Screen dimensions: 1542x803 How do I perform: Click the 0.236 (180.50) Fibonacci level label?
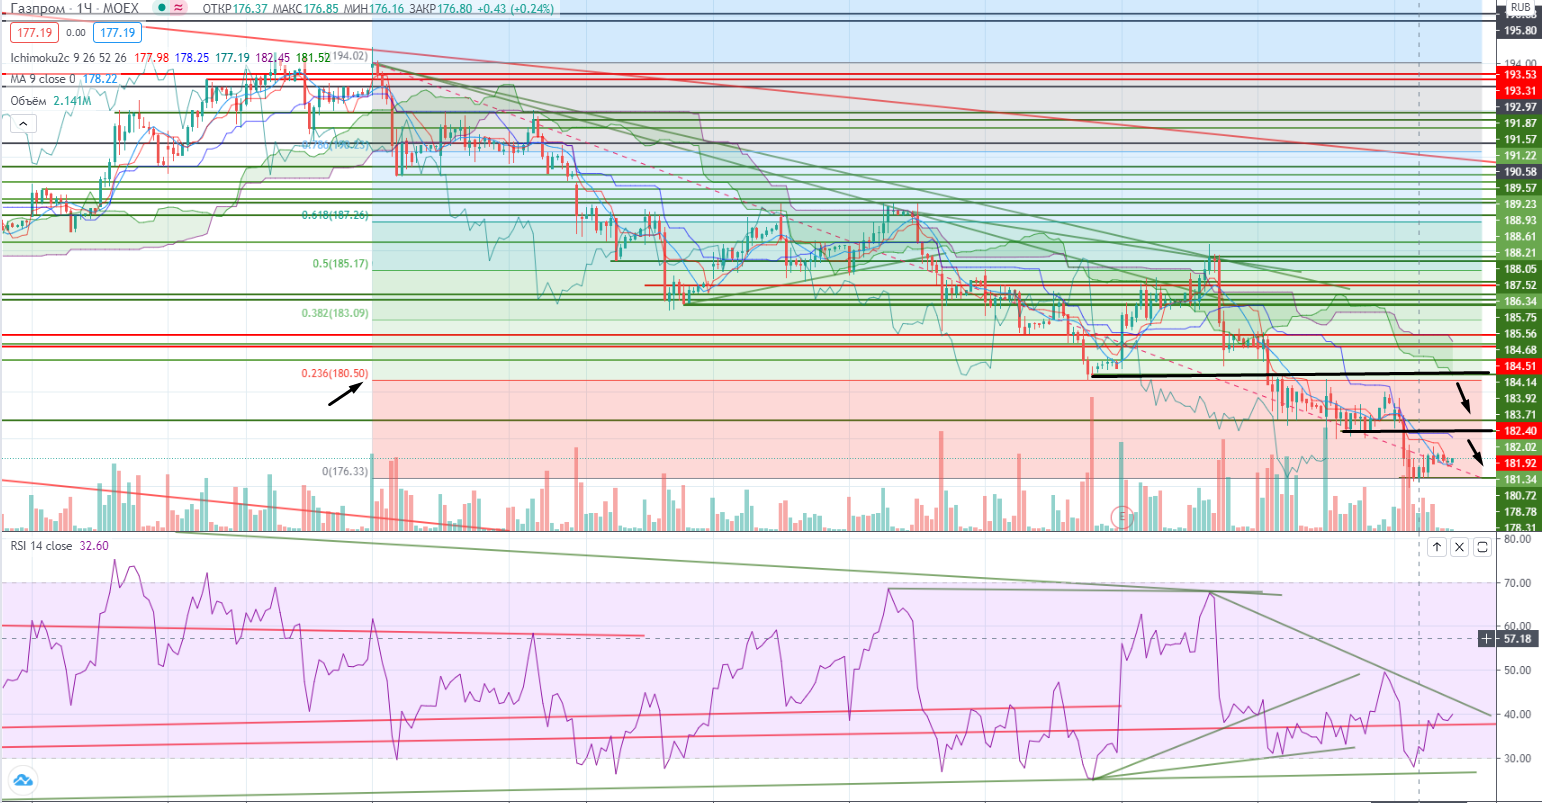coord(335,374)
